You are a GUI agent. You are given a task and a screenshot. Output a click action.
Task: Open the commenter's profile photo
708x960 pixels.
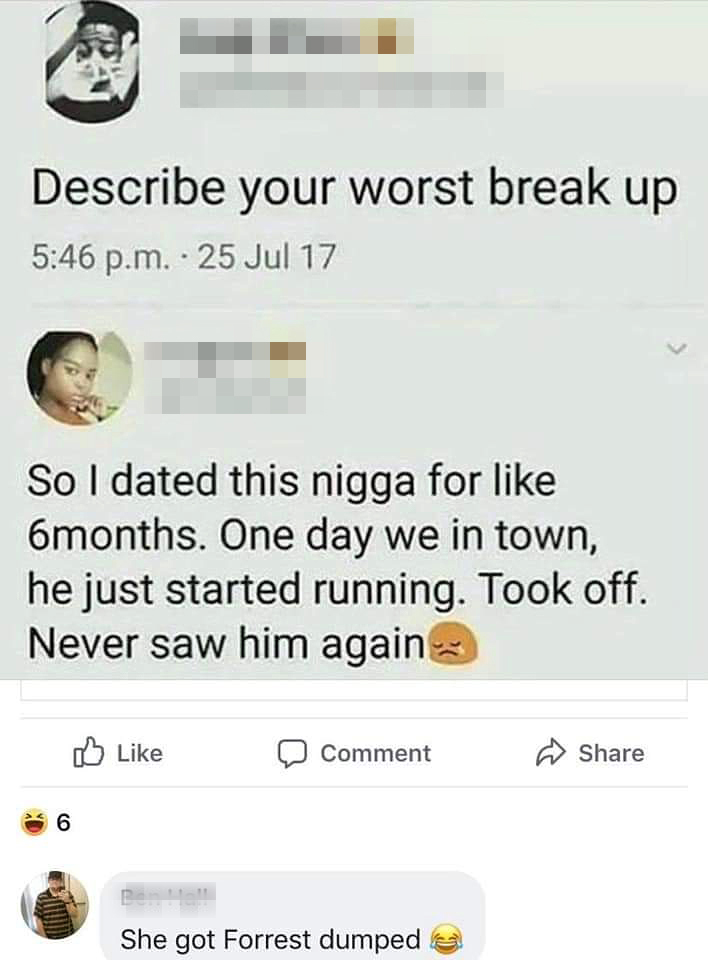tap(55, 905)
